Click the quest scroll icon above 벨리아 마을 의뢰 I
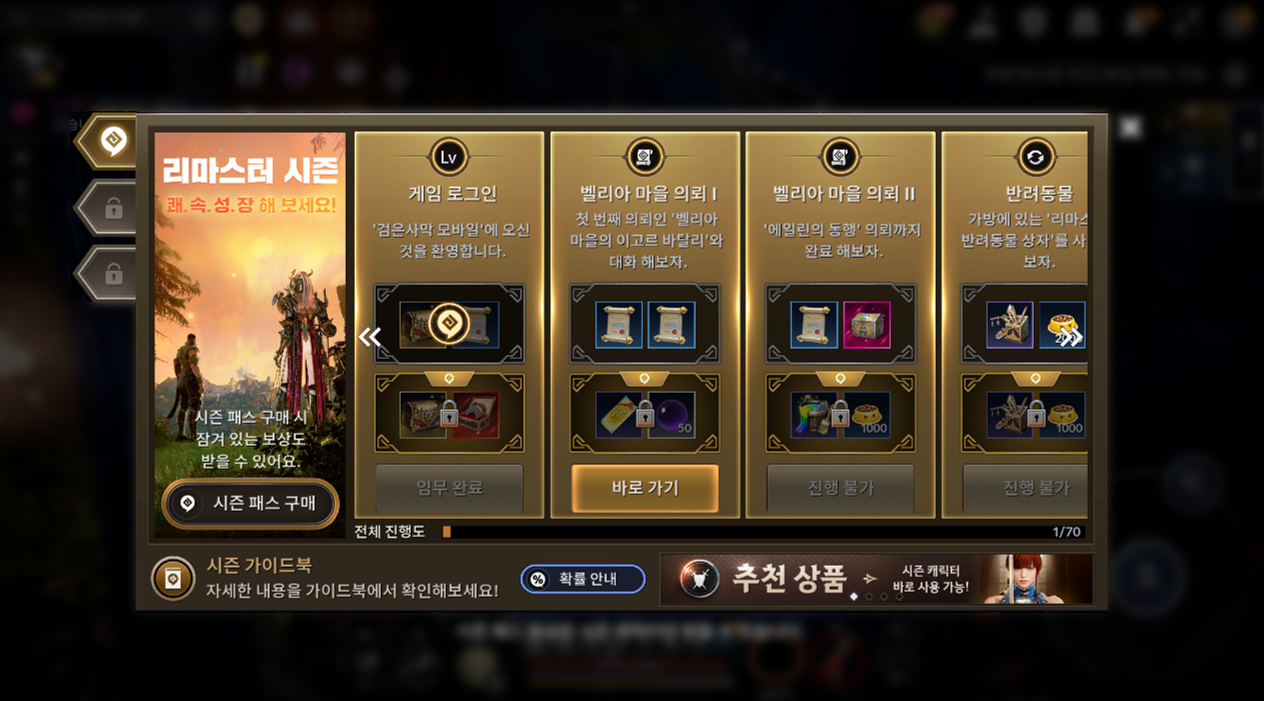1264x701 pixels. 644,158
